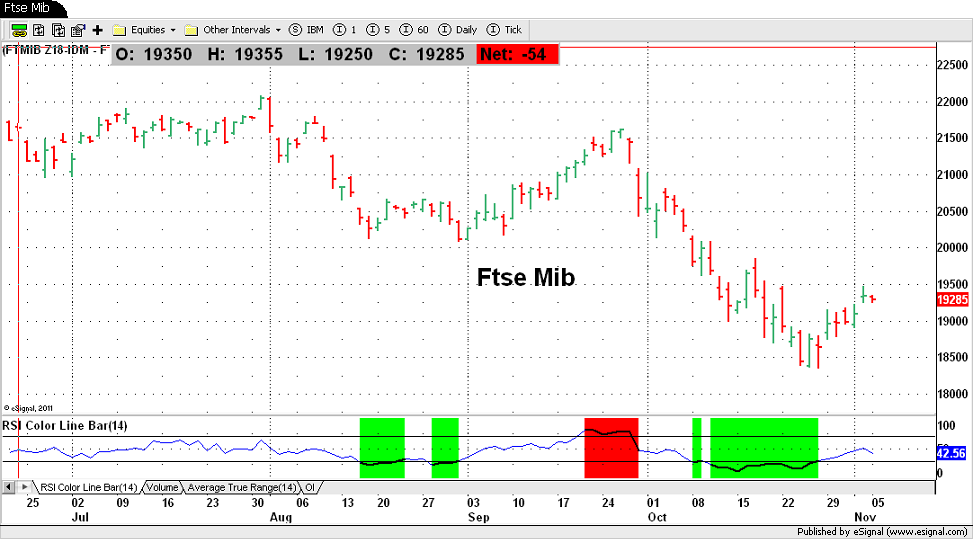Screen dimensions: 973x539
Task: Click the Ftse Mib chart annotation text
Action: (526, 277)
